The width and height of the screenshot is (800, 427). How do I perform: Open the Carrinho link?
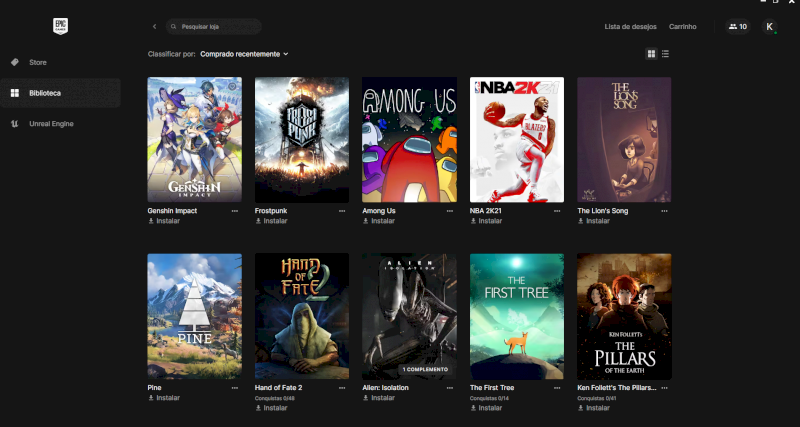683,26
